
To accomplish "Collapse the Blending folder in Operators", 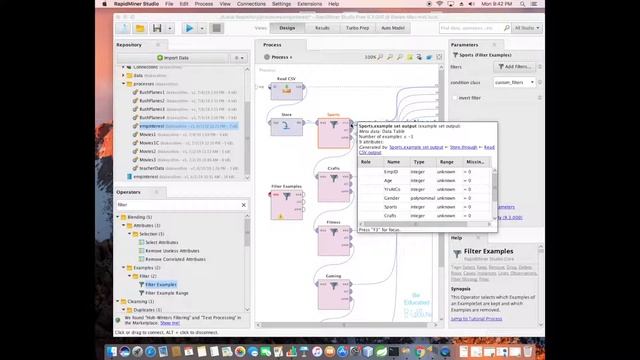I will point(118,217).
